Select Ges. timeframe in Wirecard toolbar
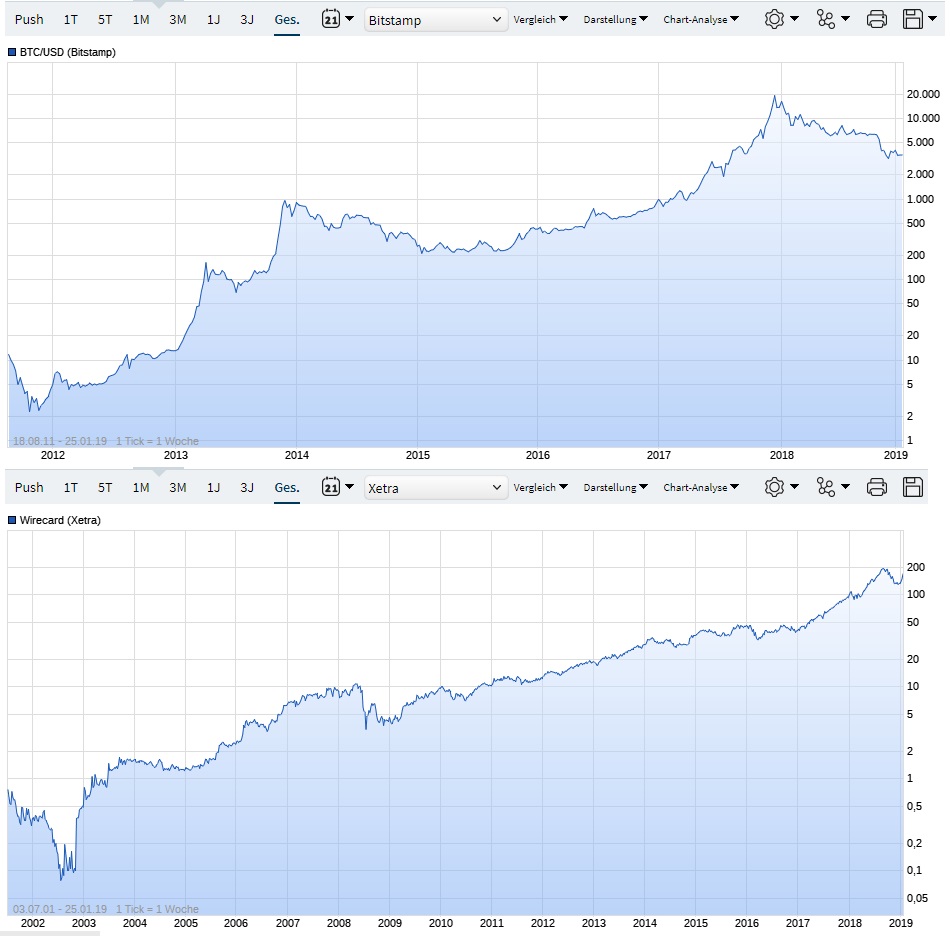Viewport: 950px width, 936px height. click(x=287, y=487)
